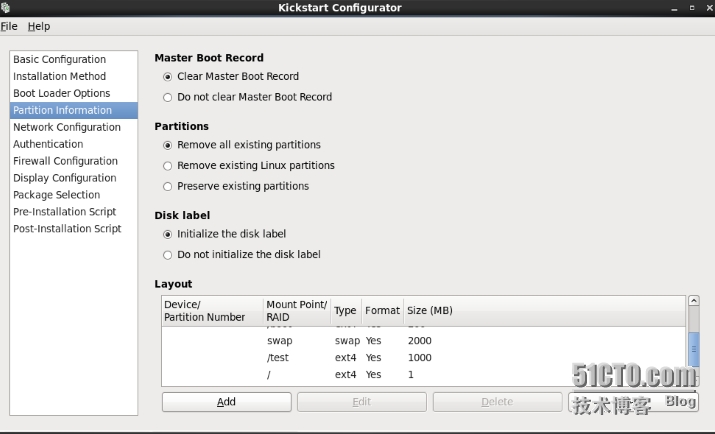Click Device/Partition Number column header
This screenshot has height=434, width=715.
click(x=212, y=311)
